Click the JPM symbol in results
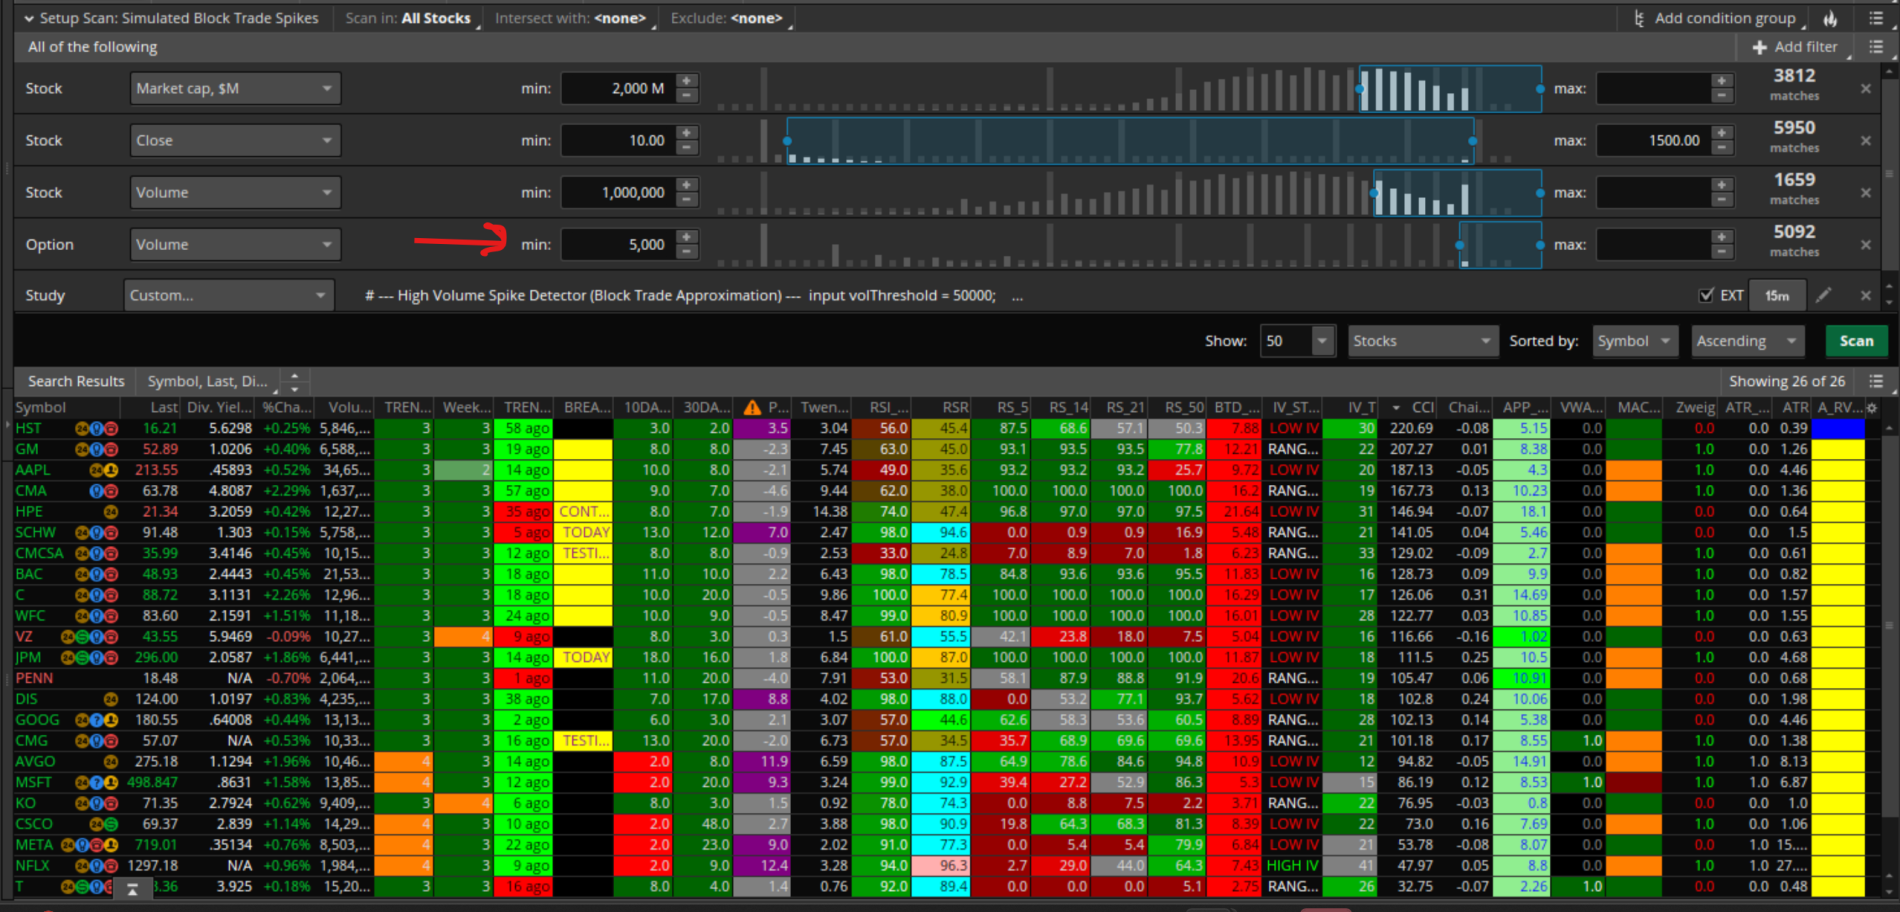 click(x=28, y=657)
